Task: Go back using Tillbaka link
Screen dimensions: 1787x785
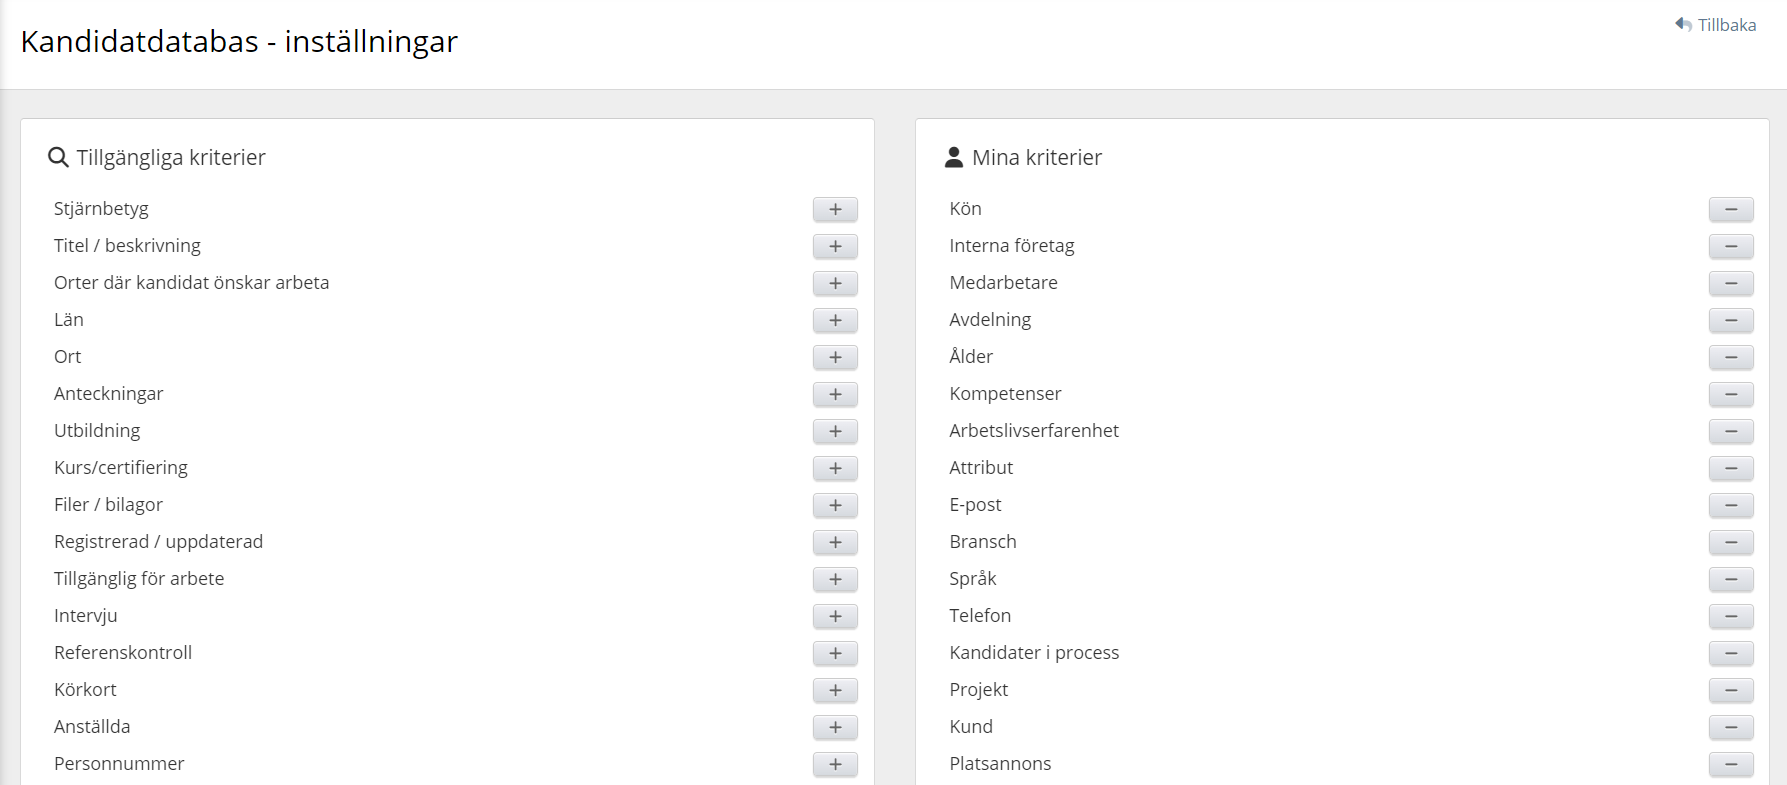Action: [1716, 25]
